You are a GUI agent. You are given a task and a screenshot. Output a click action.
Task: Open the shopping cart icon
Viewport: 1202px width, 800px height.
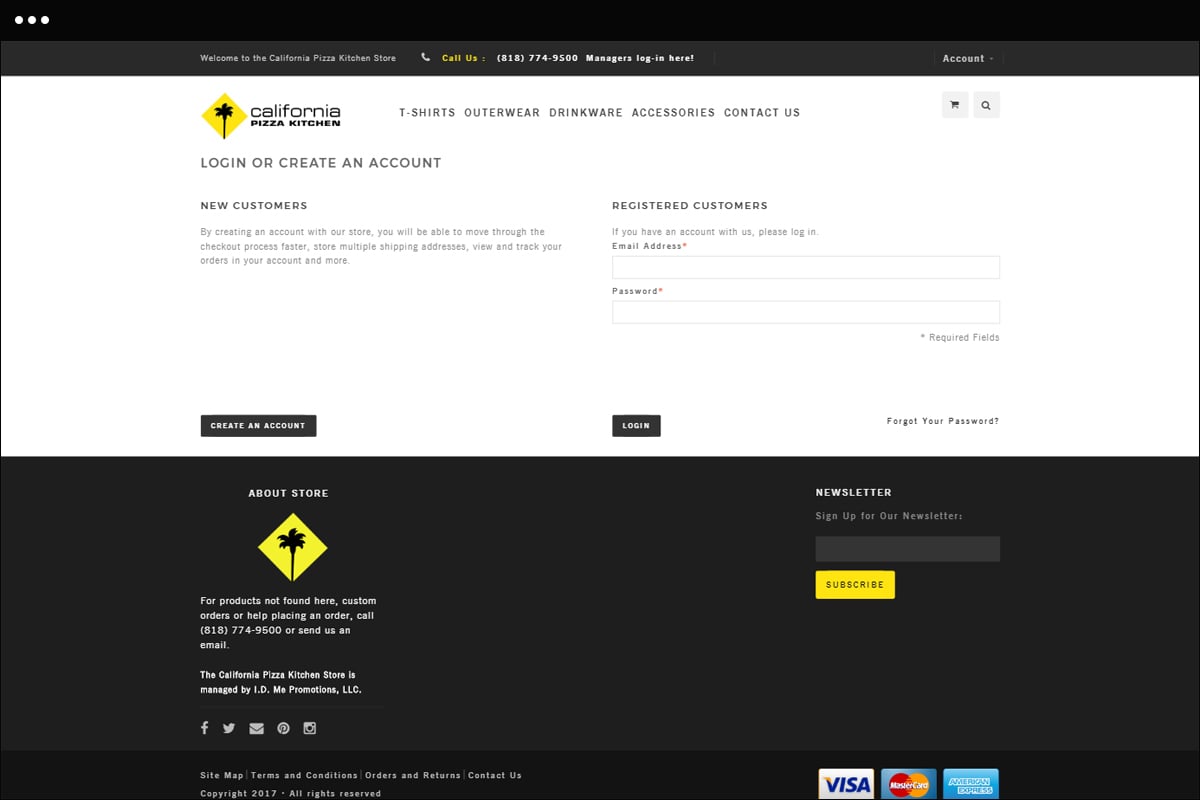point(954,105)
